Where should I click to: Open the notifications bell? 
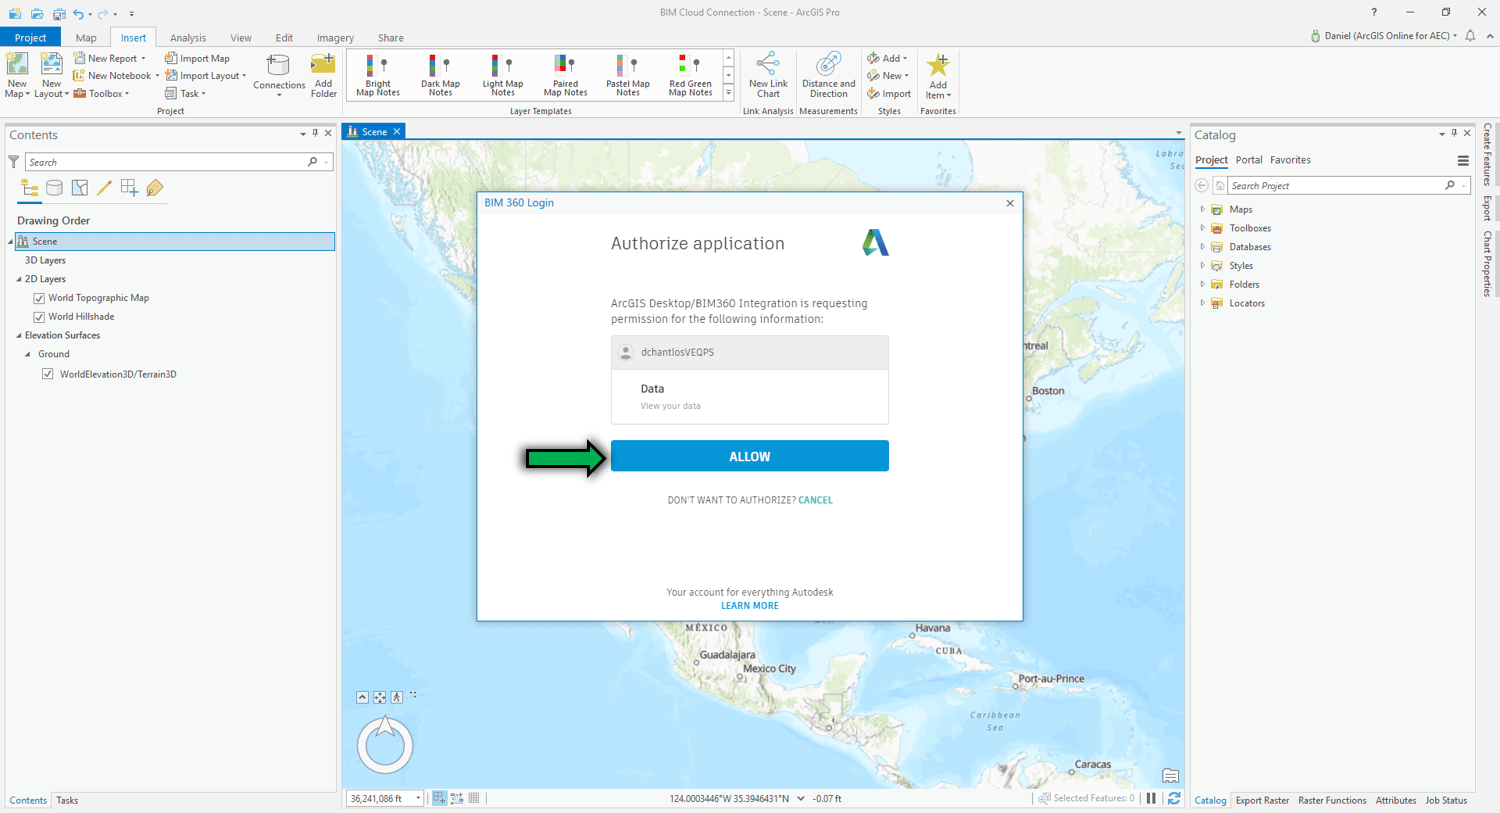click(x=1470, y=36)
